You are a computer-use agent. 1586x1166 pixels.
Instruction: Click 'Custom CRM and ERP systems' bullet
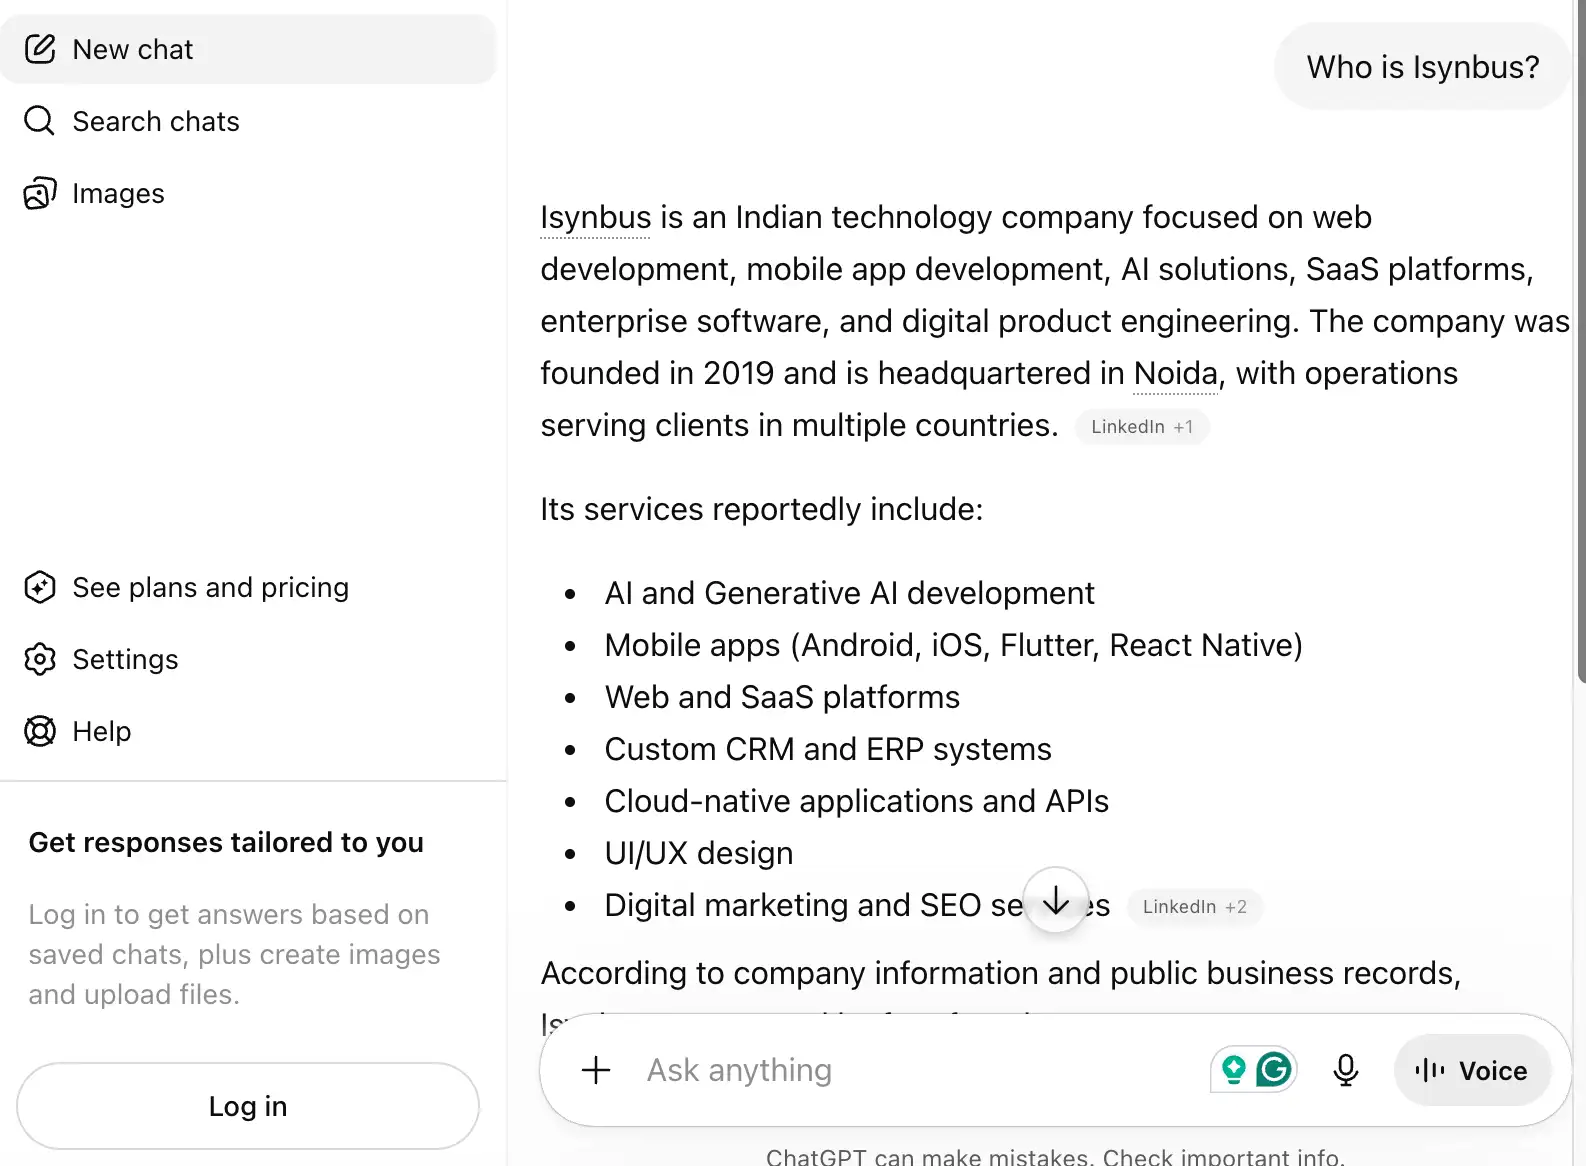pyautogui.click(x=828, y=750)
